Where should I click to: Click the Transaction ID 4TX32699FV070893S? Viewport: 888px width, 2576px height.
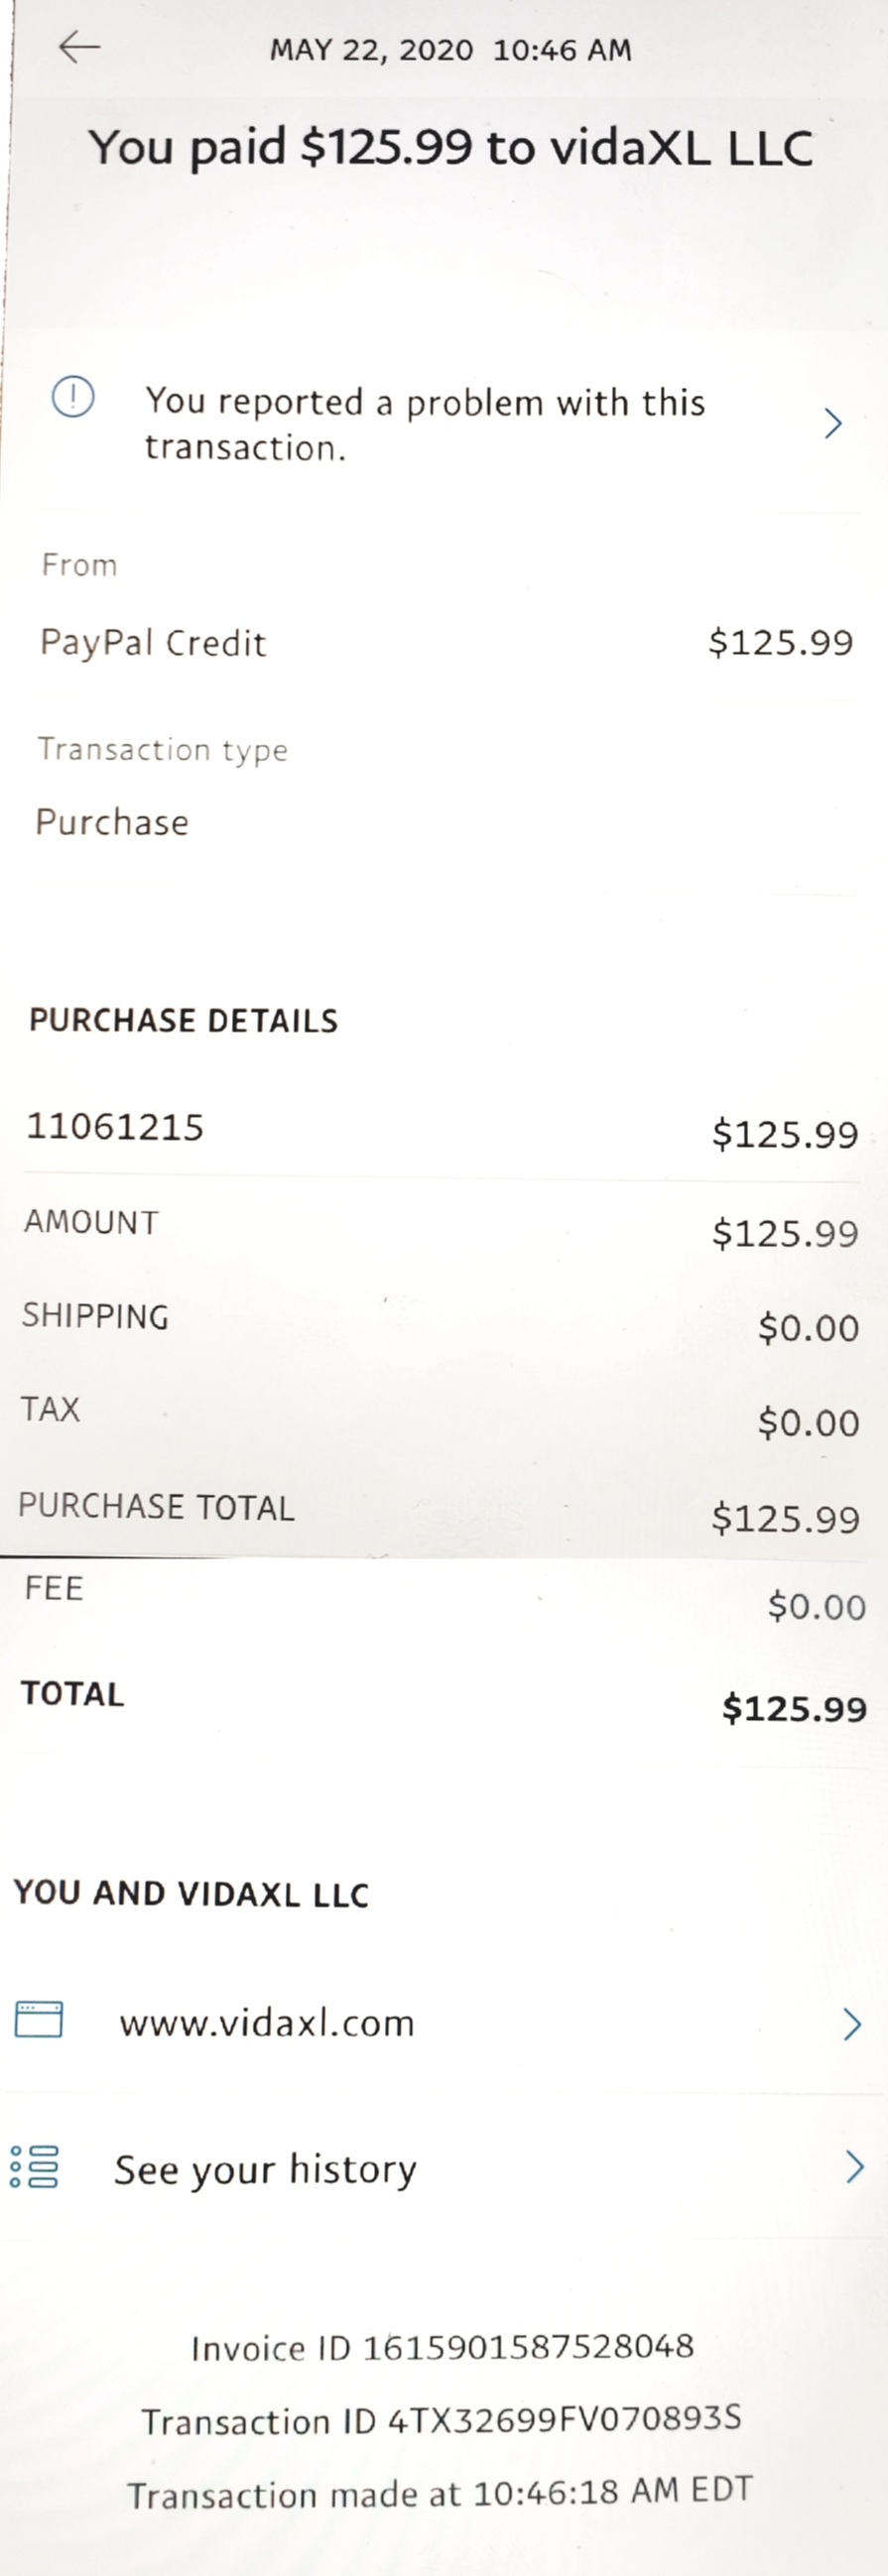pyautogui.click(x=564, y=2420)
